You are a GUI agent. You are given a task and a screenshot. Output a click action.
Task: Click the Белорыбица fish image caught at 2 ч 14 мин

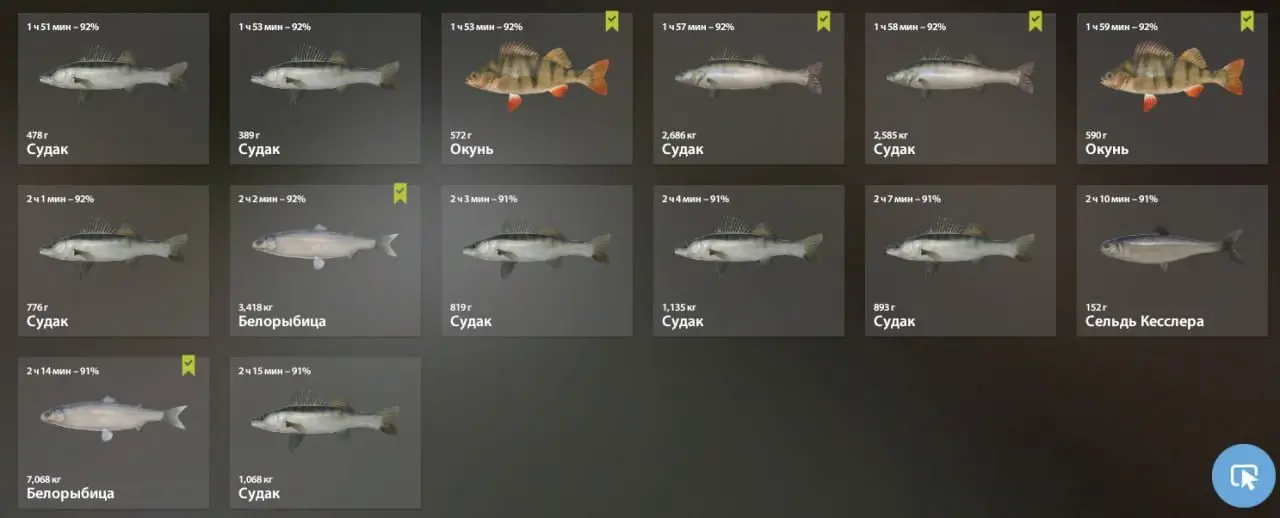(114, 418)
